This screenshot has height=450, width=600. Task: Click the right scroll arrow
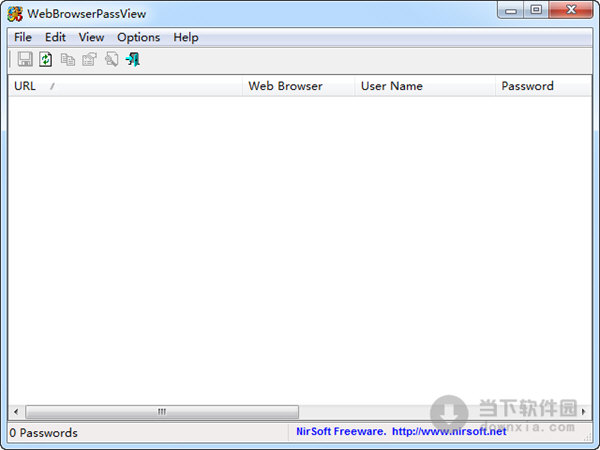tap(584, 412)
